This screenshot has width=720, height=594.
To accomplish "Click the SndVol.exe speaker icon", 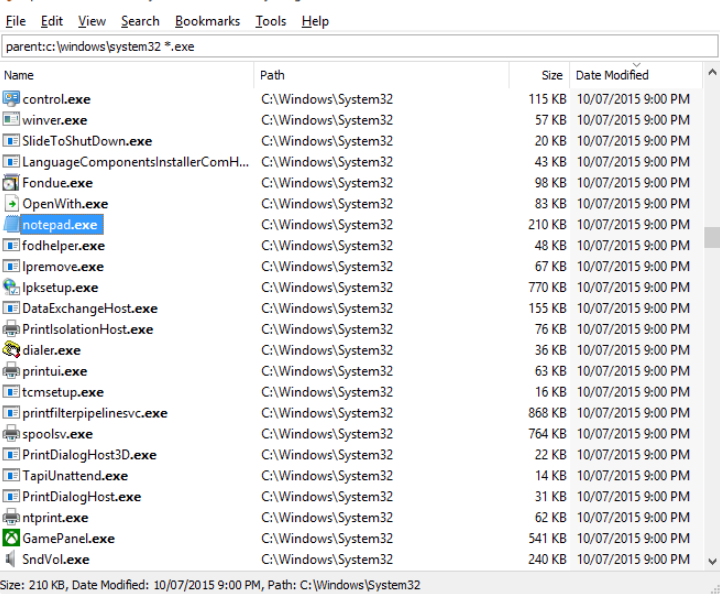I will 11,559.
